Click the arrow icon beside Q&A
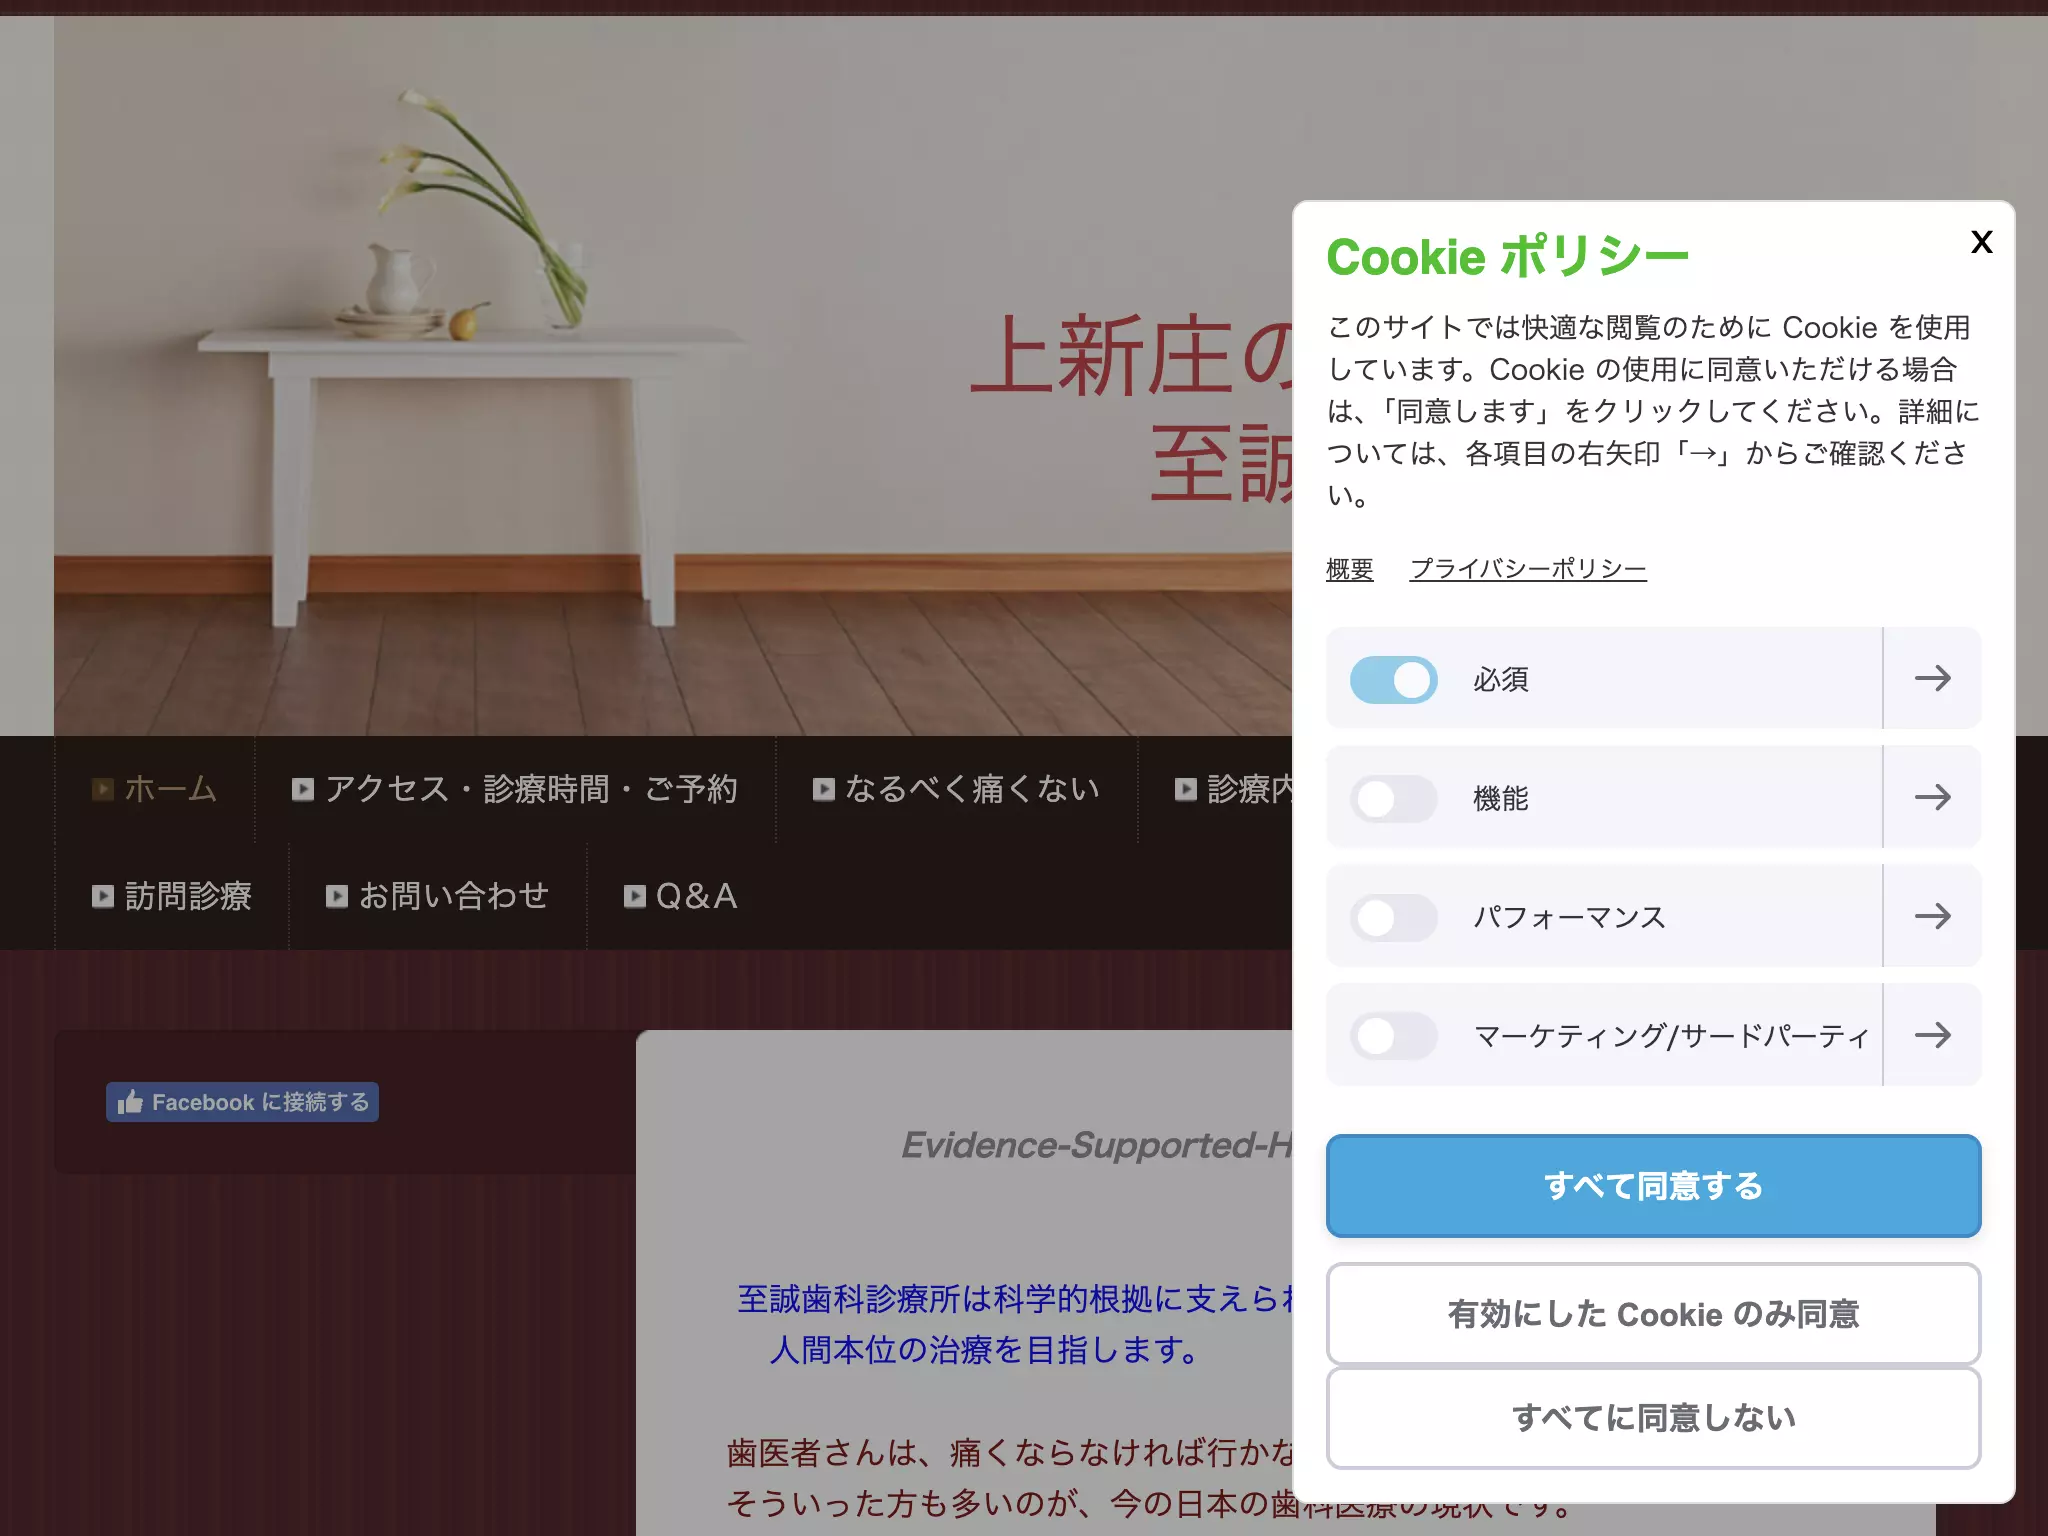This screenshot has height=1536, width=2048. pos(635,896)
